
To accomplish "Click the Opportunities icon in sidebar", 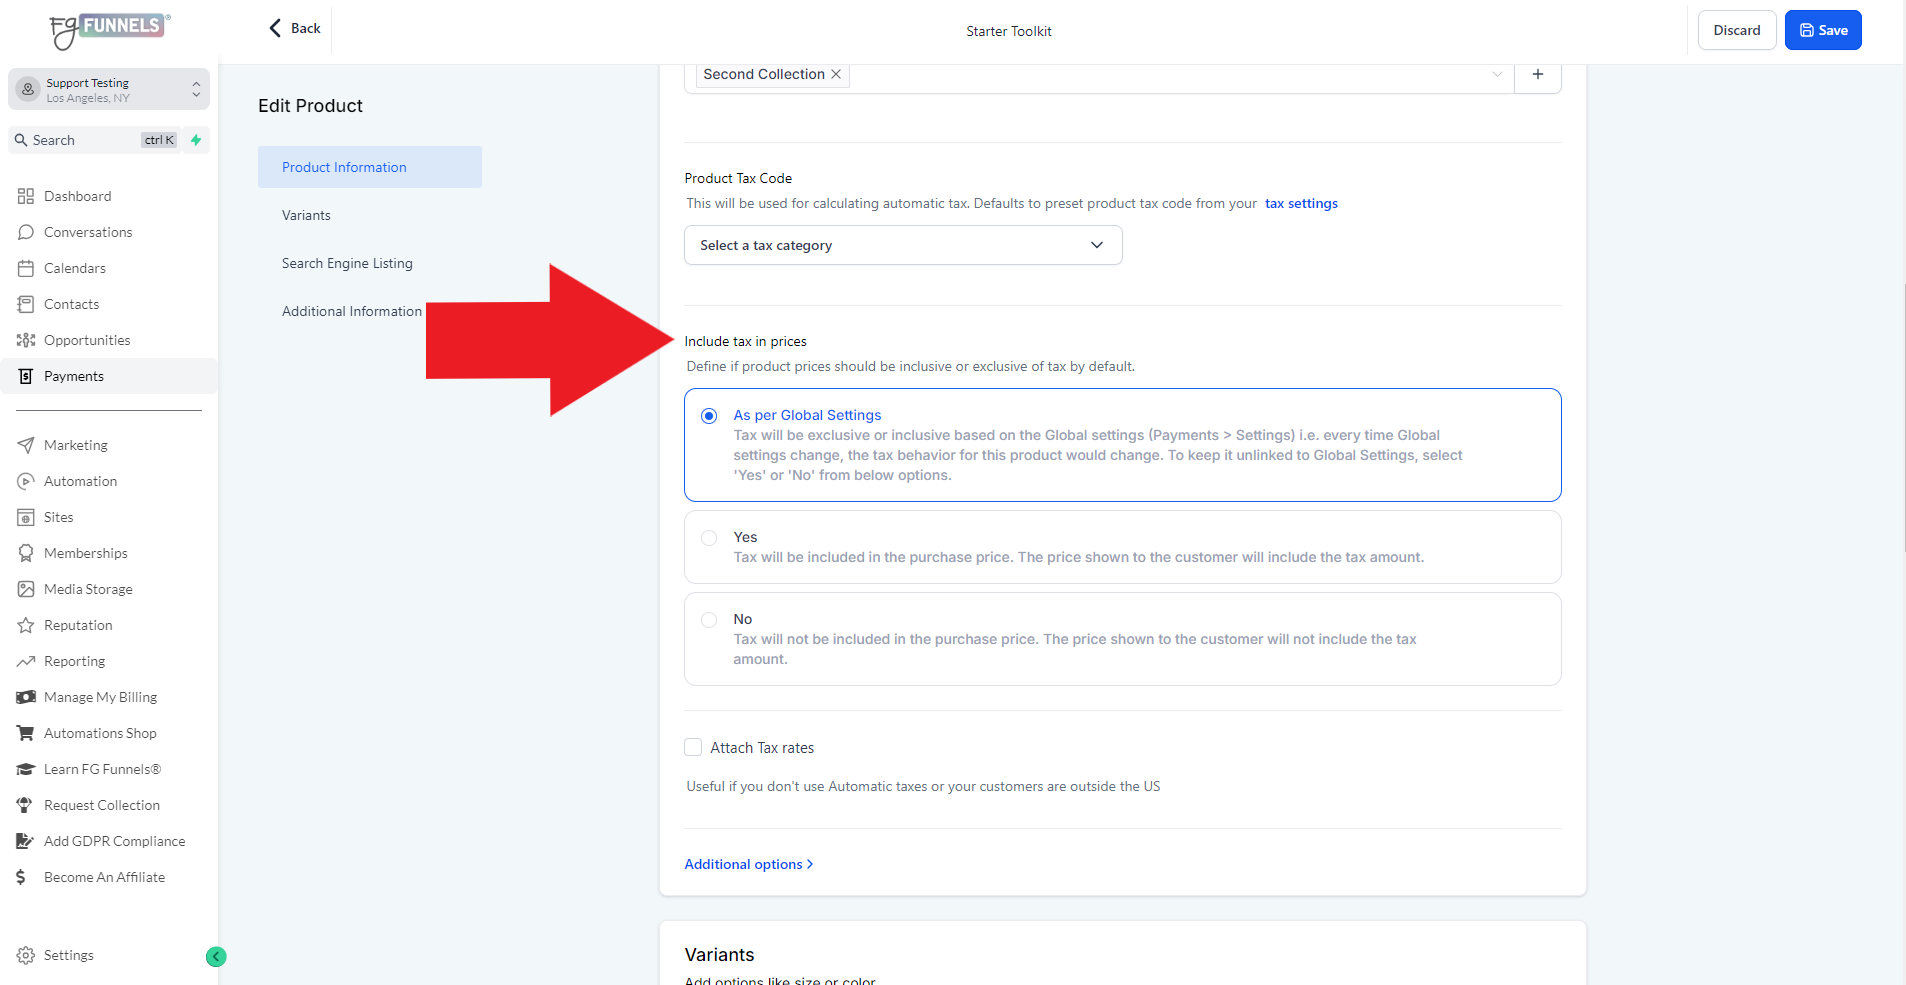I will click(26, 340).
